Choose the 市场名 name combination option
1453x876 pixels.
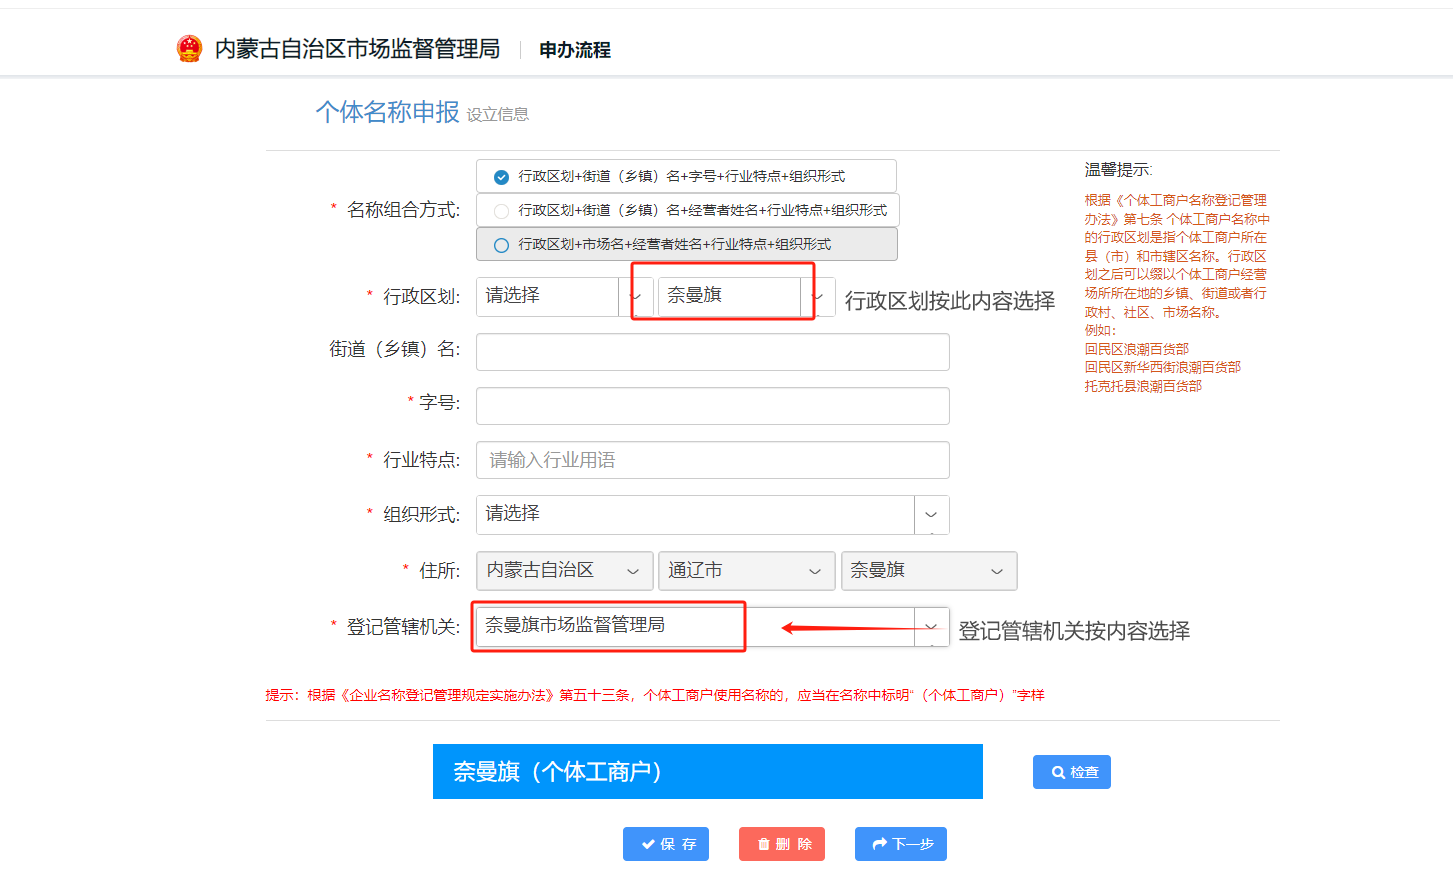502,245
